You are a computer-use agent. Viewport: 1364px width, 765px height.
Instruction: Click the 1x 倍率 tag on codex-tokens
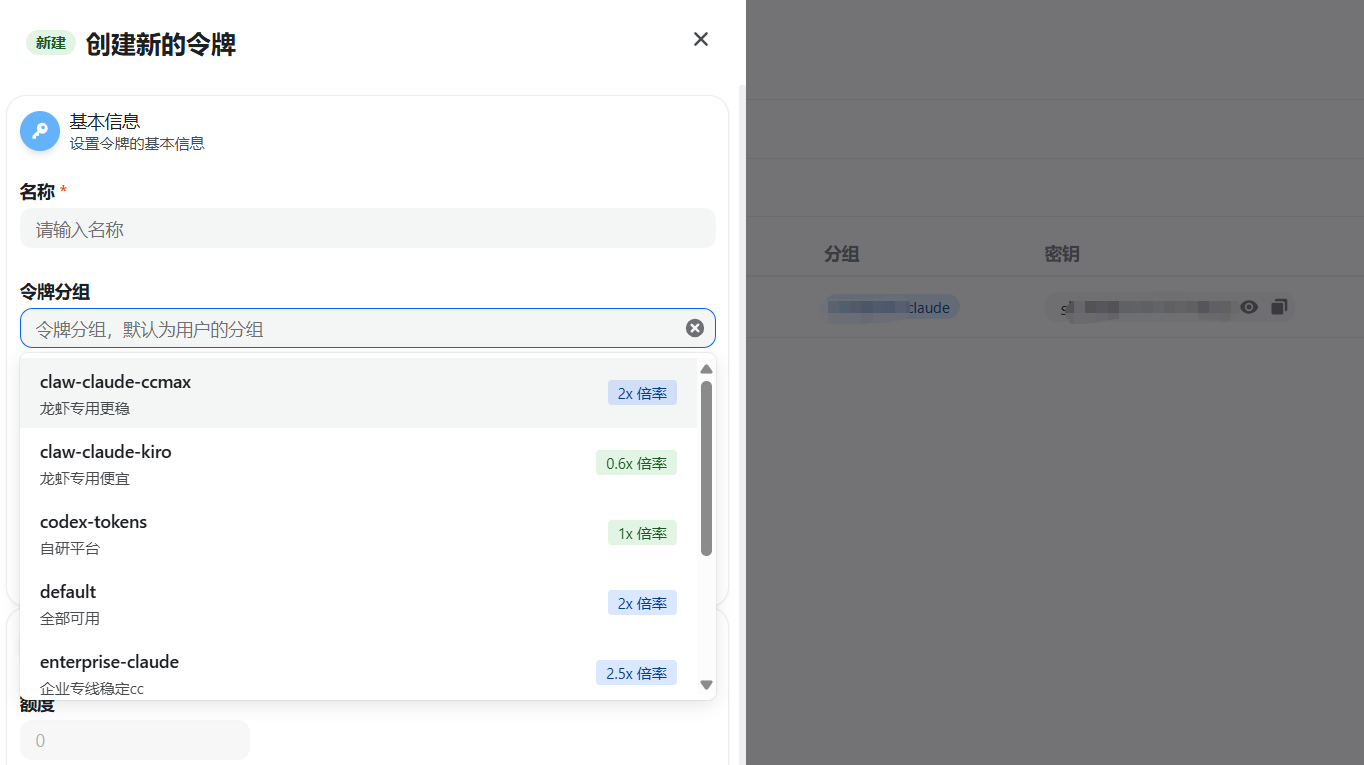coord(642,533)
